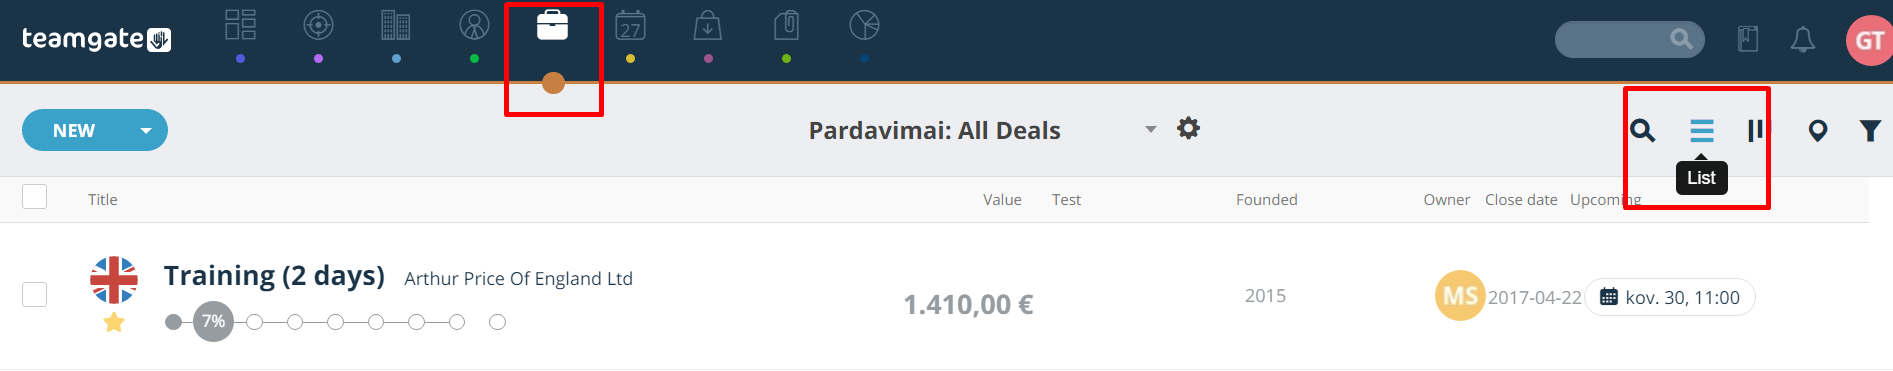This screenshot has height=371, width=1893.
Task: Expand the NEW button dropdown arrow
Action: (146, 131)
